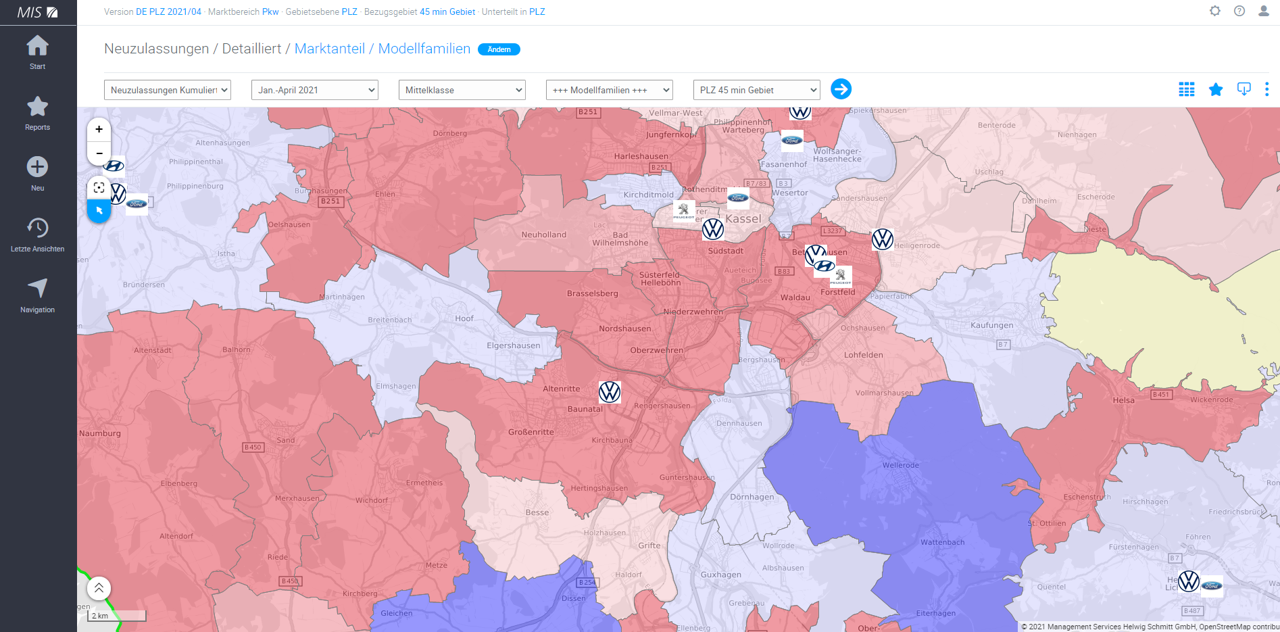Open the Jan.-April 2021 period dropdown
The height and width of the screenshot is (632, 1280).
(x=314, y=90)
